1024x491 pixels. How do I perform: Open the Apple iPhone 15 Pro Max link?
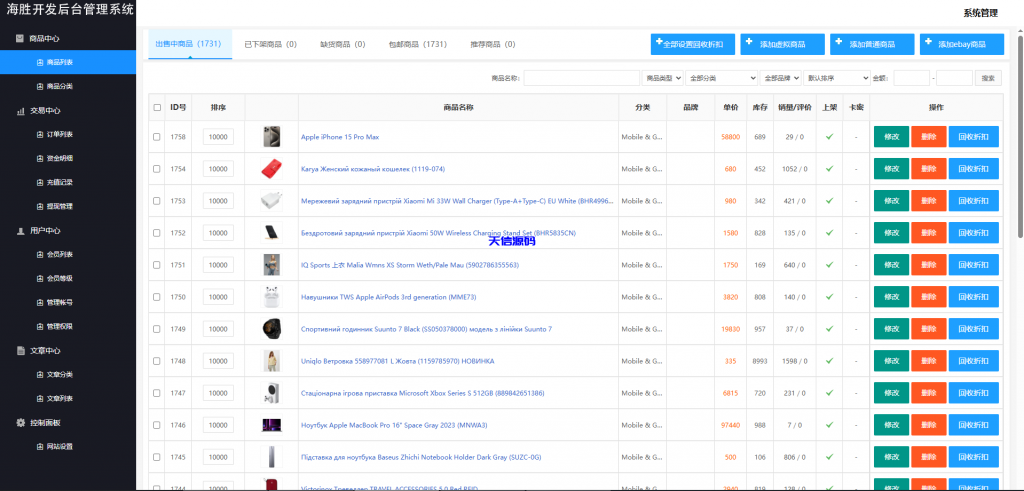pos(340,137)
